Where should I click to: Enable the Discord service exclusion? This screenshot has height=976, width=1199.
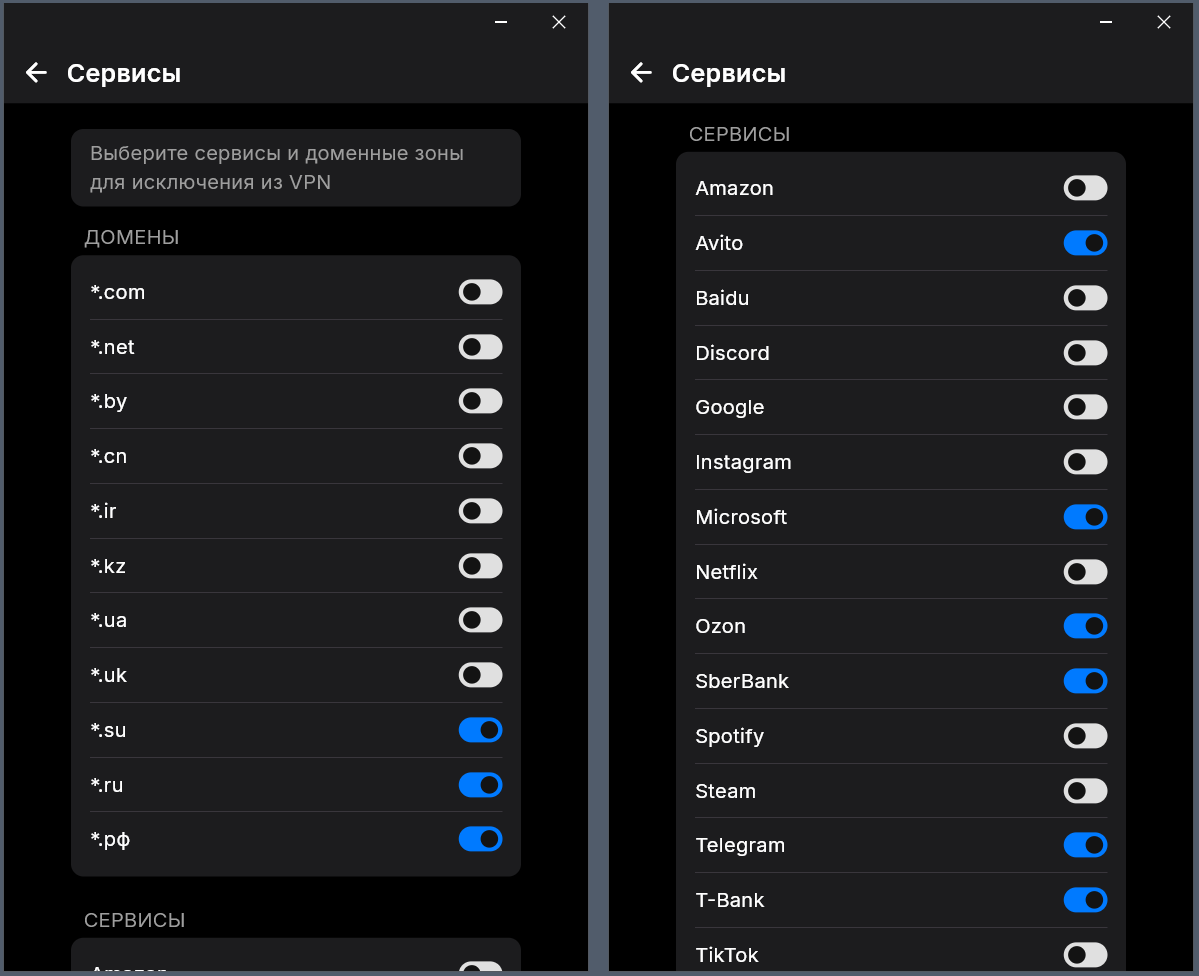point(1085,353)
